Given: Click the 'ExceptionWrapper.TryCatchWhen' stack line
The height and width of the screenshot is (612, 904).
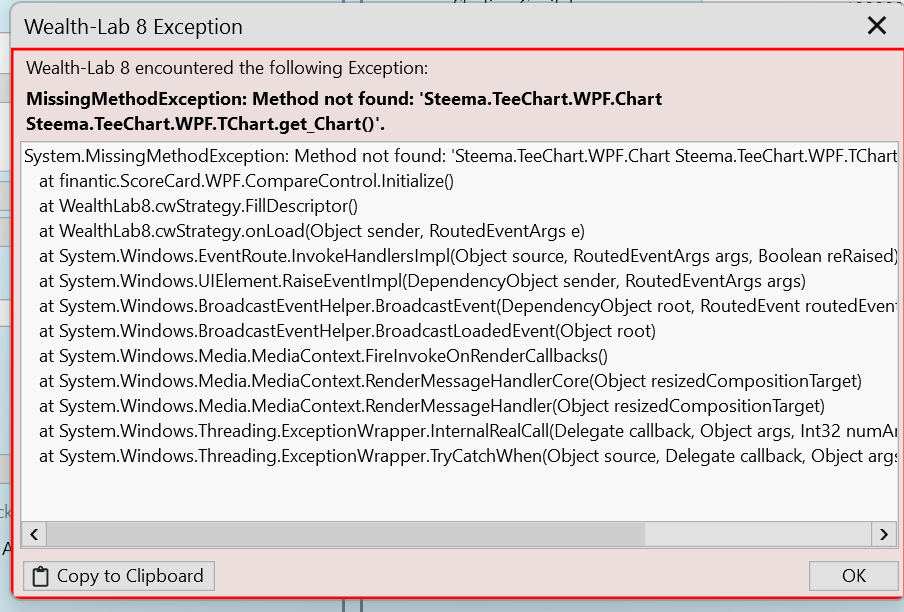Looking at the screenshot, I should [468, 456].
